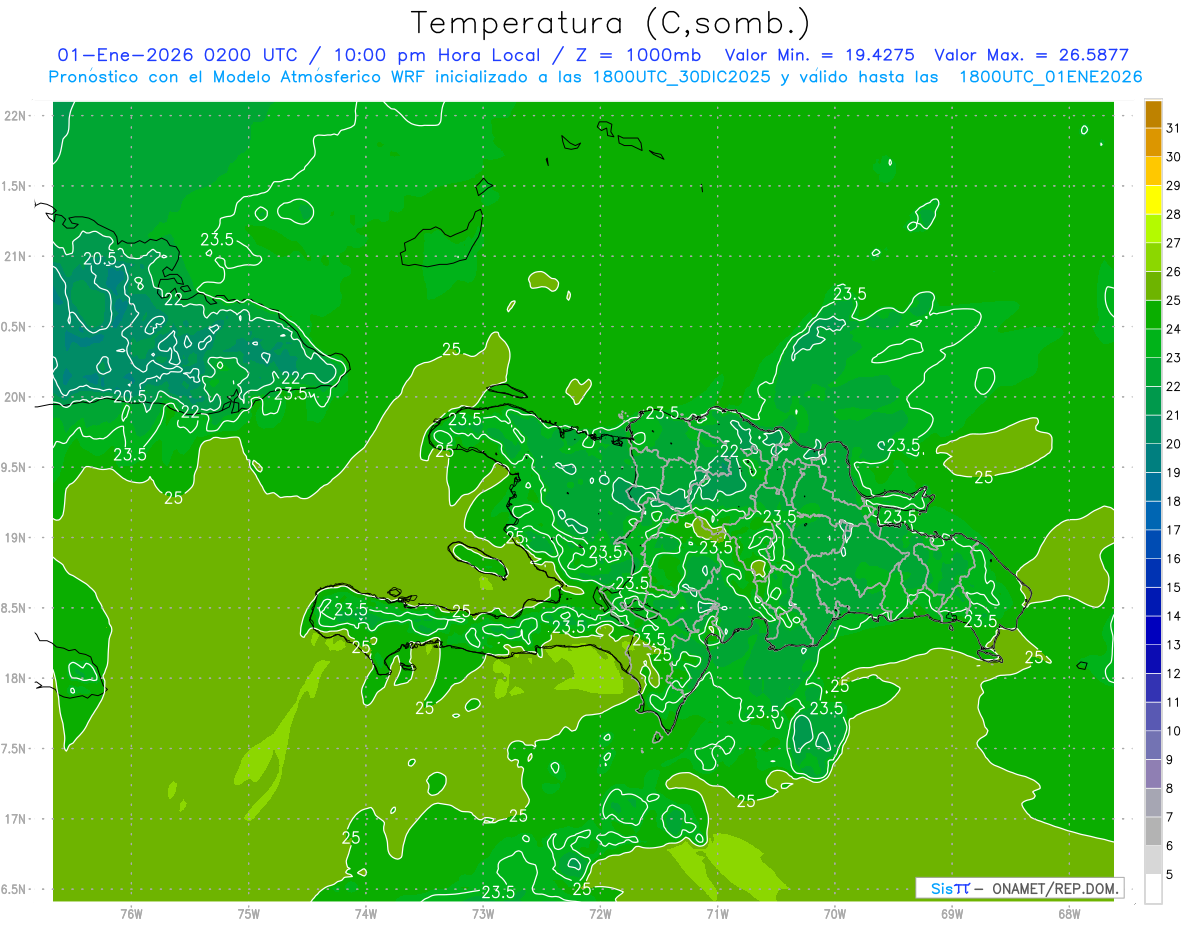Click the legend value "17"

pos(1174,530)
